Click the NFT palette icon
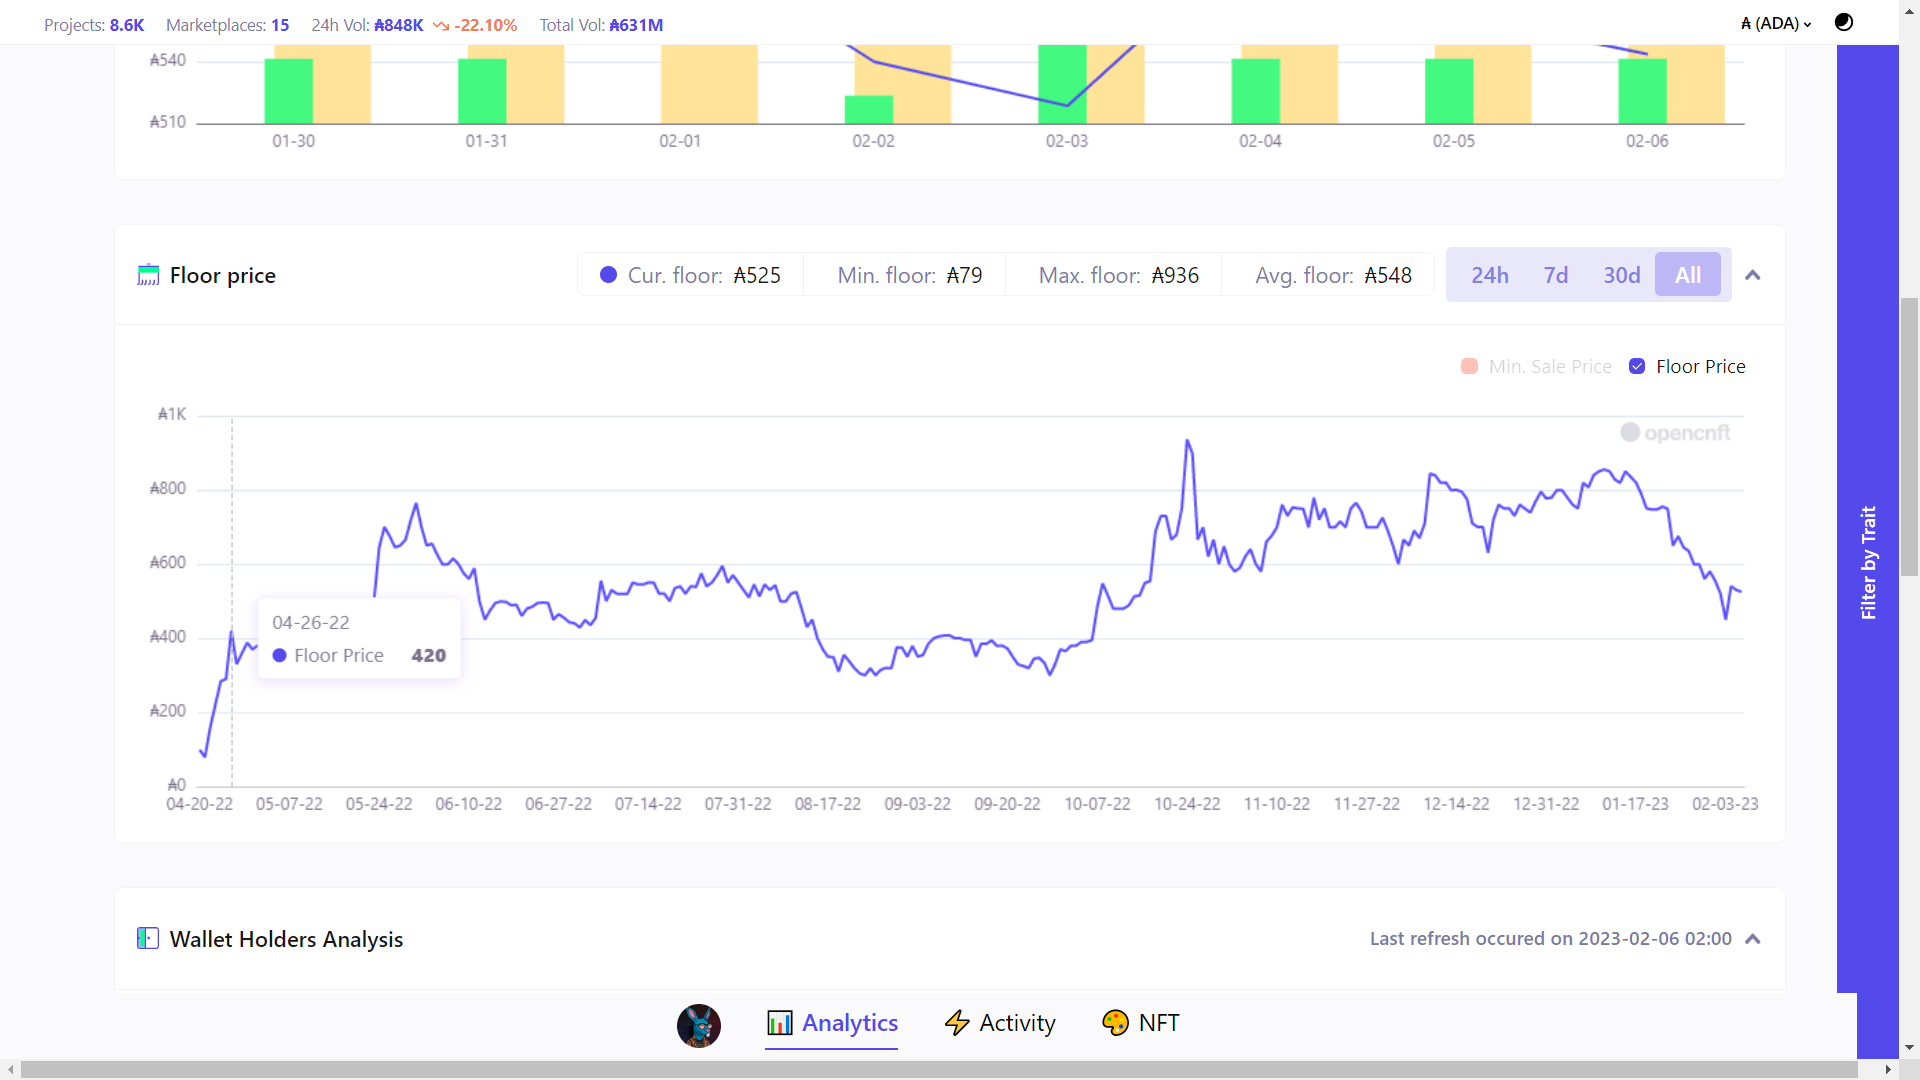This screenshot has width=1920, height=1080. [x=1115, y=1023]
